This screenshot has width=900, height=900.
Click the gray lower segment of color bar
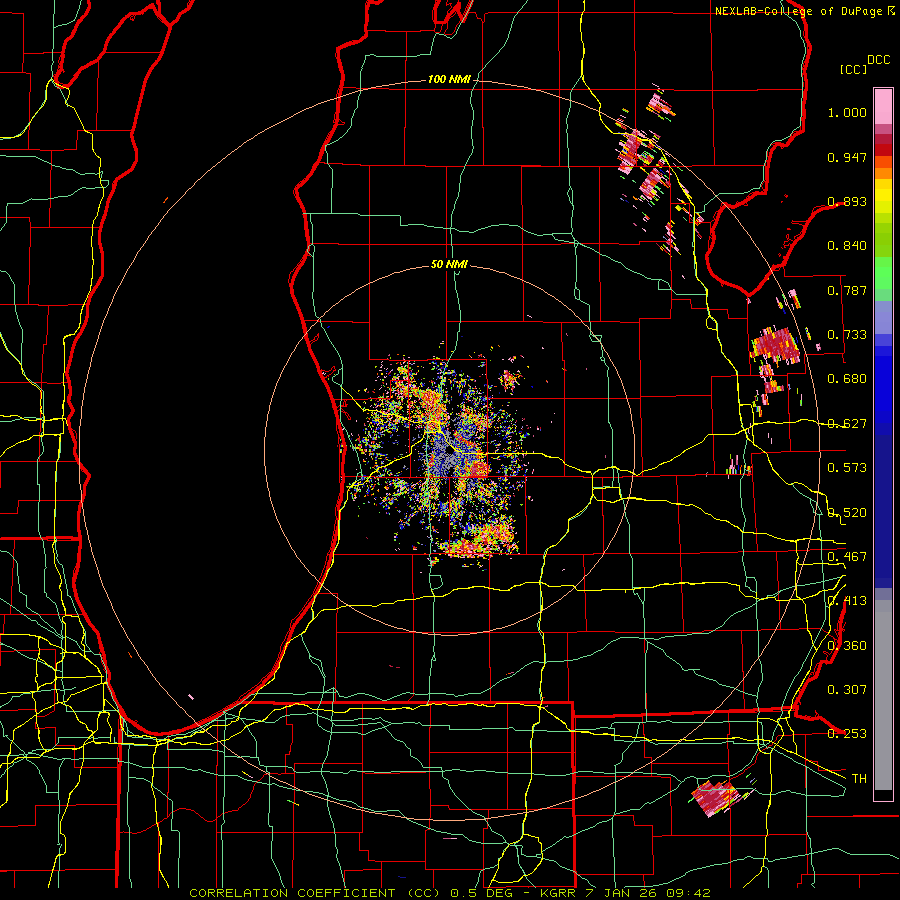coord(883,695)
